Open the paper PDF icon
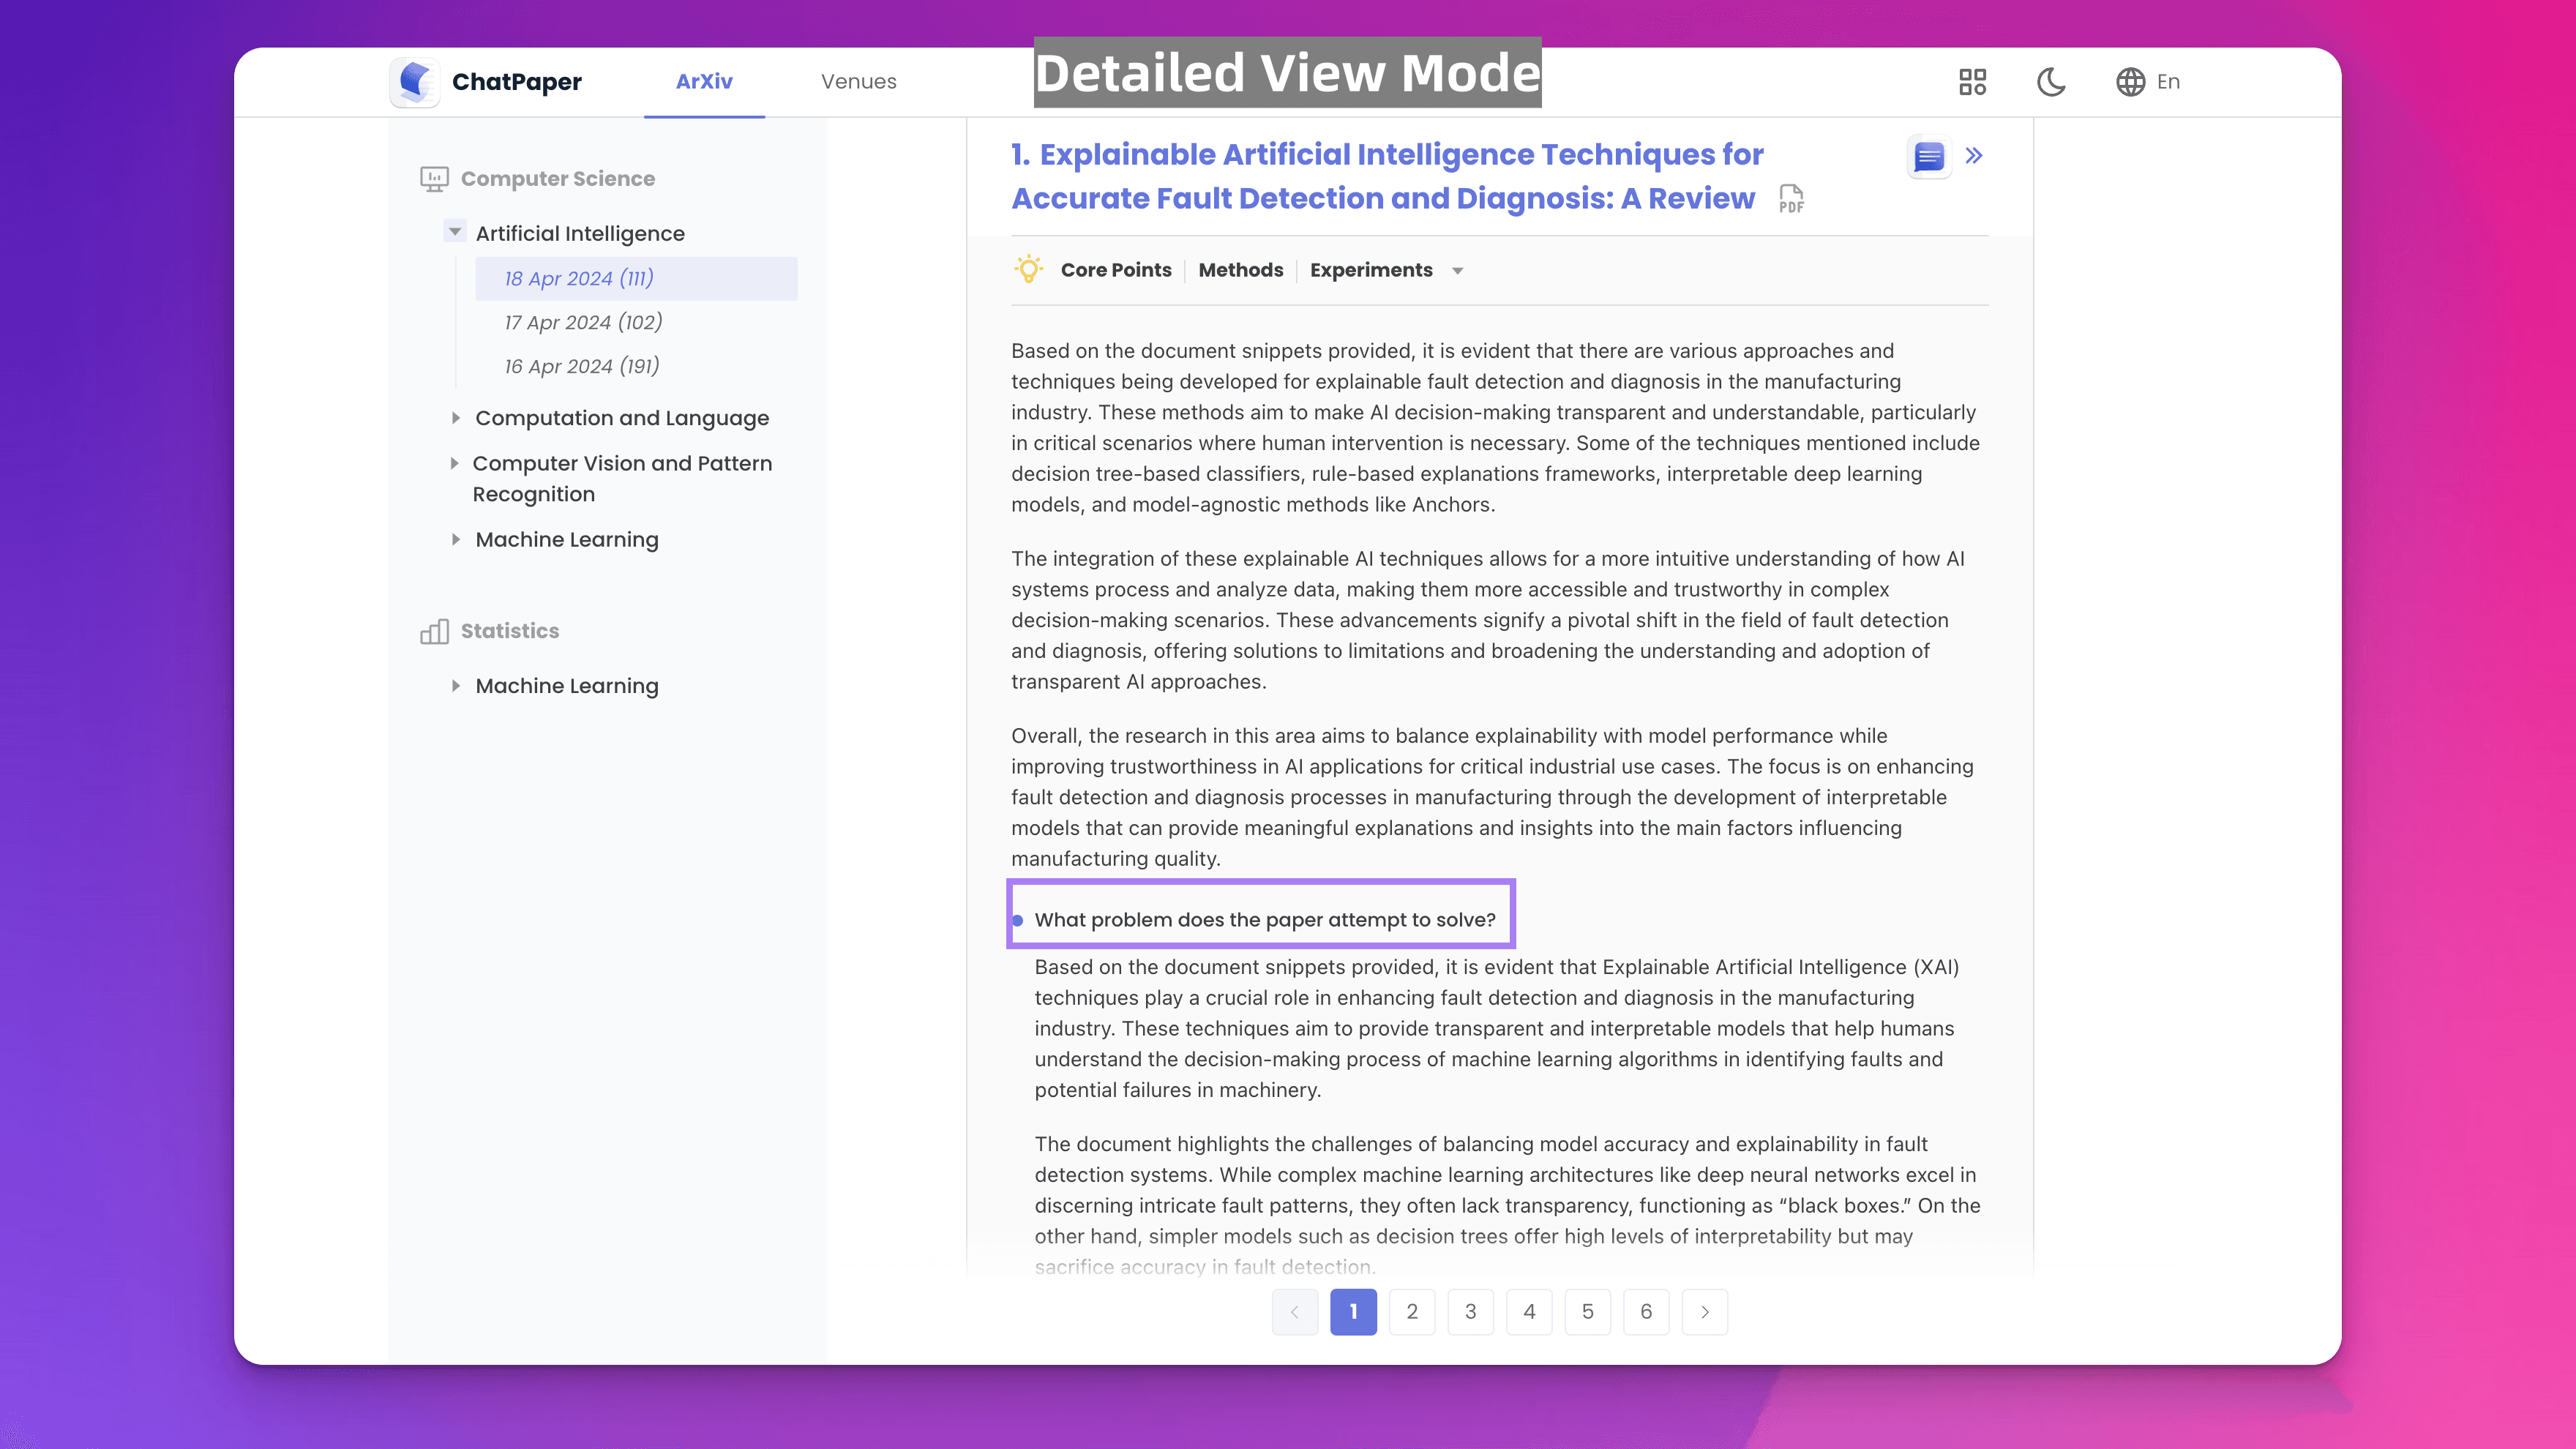2576x1449 pixels. pyautogui.click(x=1791, y=199)
